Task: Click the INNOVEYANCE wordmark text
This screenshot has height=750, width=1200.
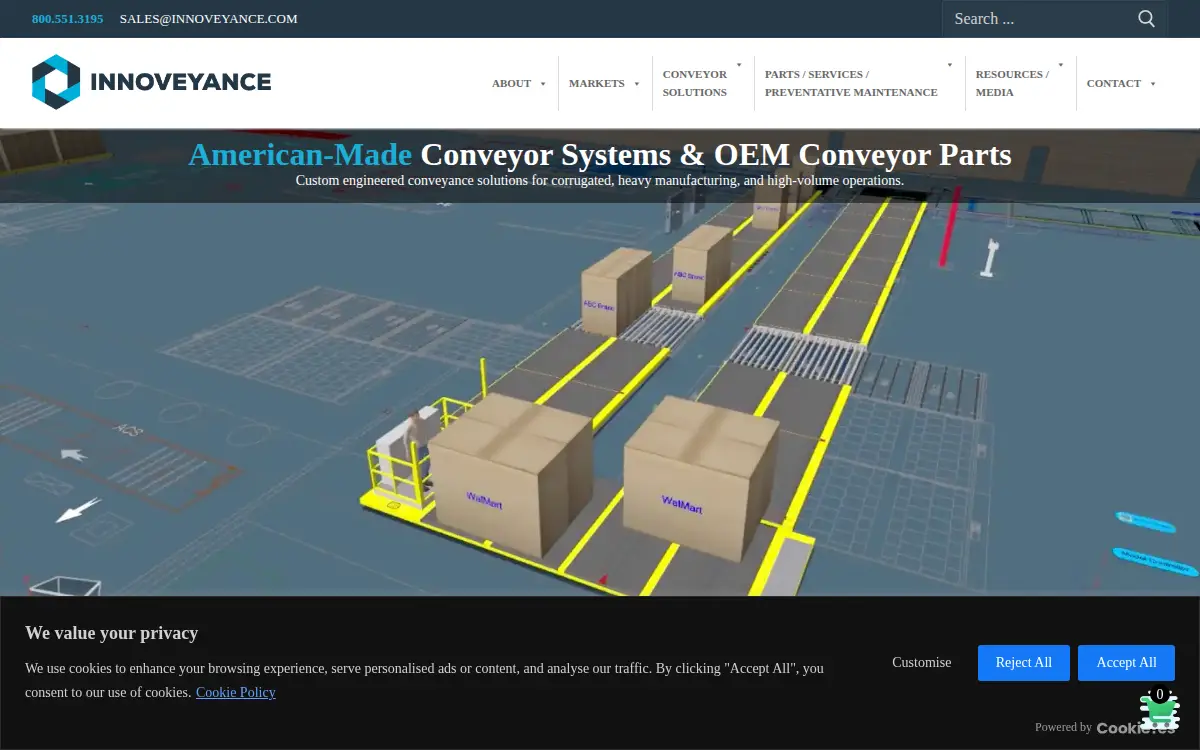Action: (x=181, y=82)
